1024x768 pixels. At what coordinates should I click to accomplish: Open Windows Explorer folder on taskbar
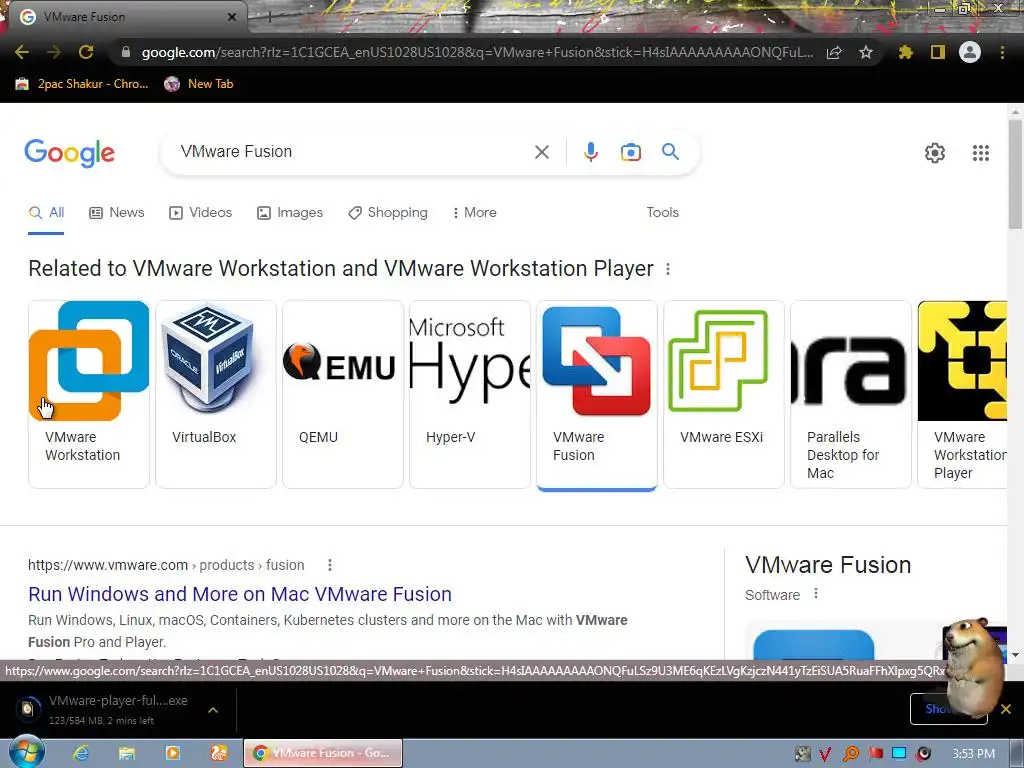[127, 753]
